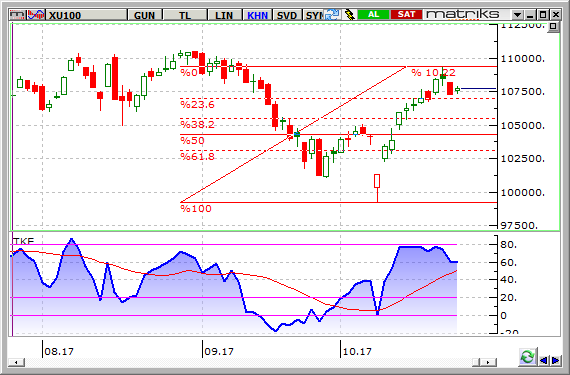Click the 105000 price axis value

point(523,126)
